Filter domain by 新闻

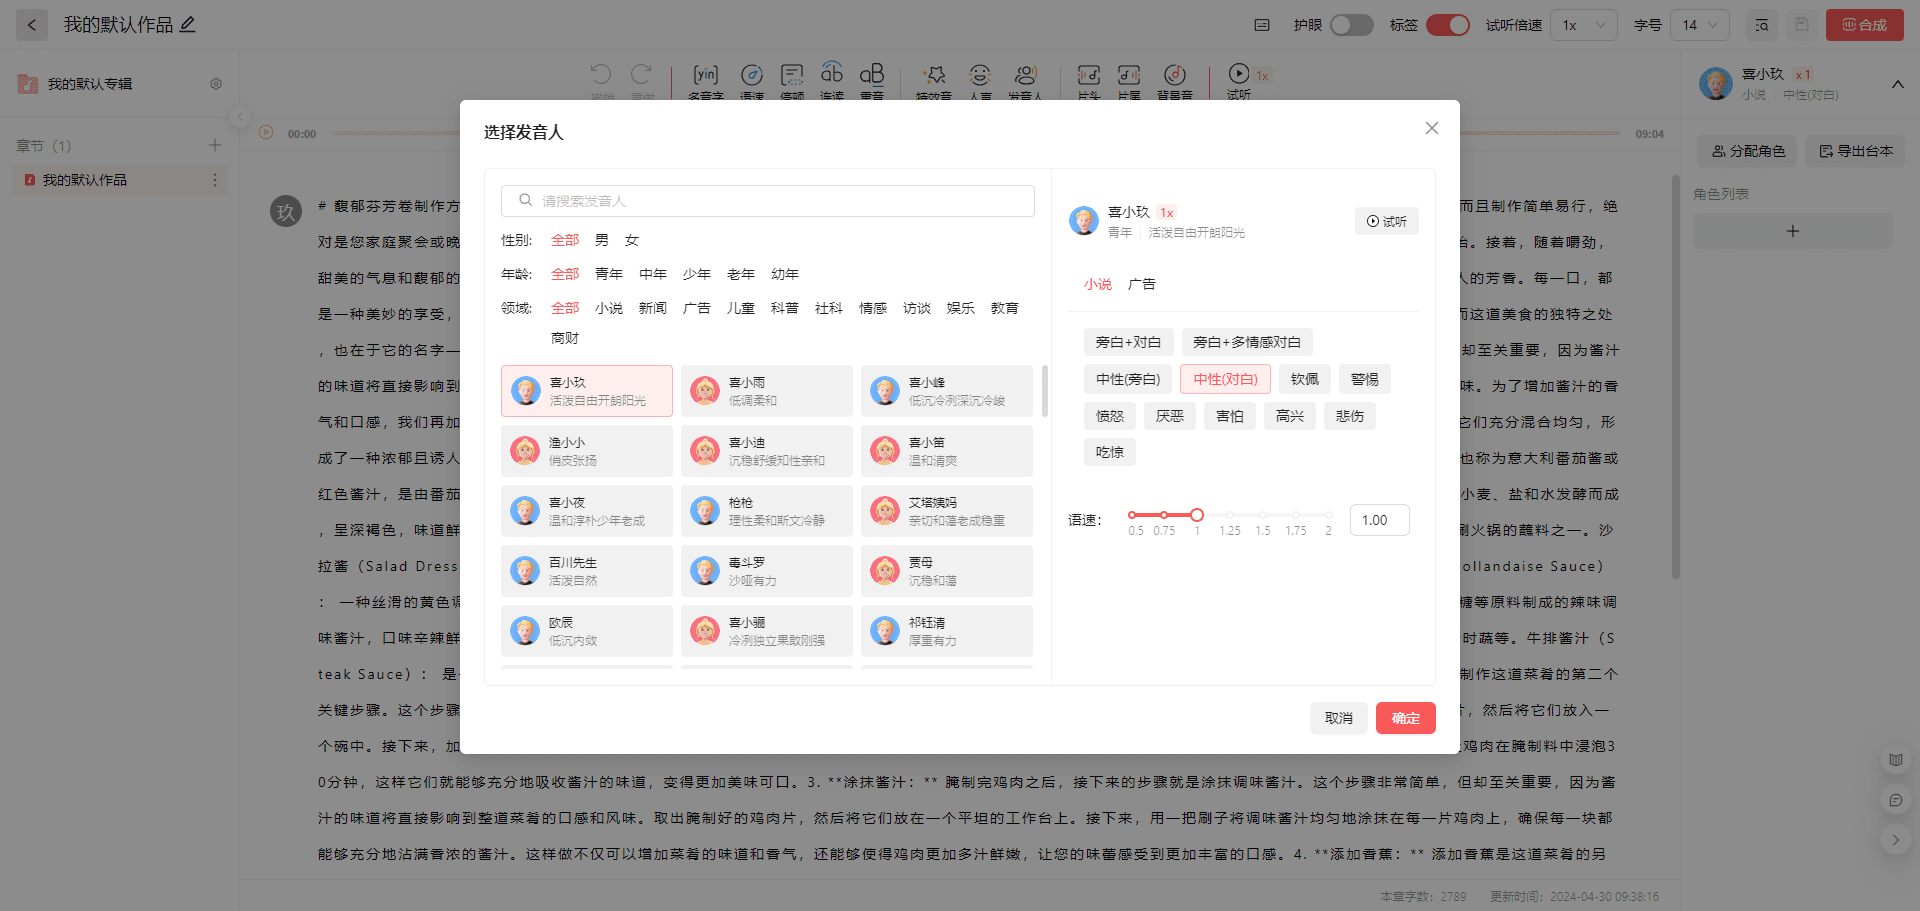[653, 308]
